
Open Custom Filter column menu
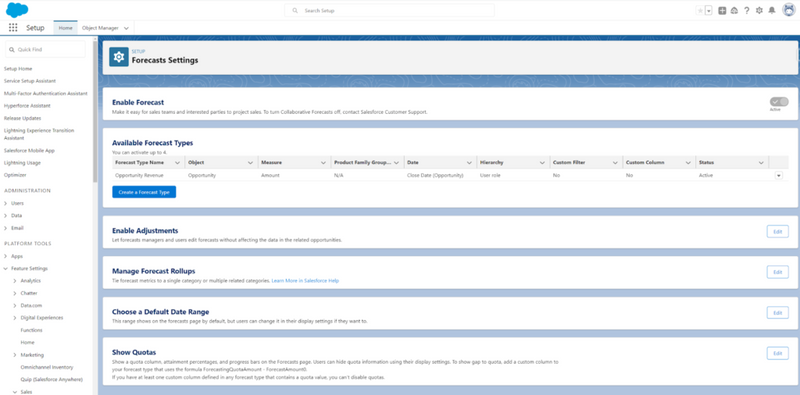tap(615, 162)
